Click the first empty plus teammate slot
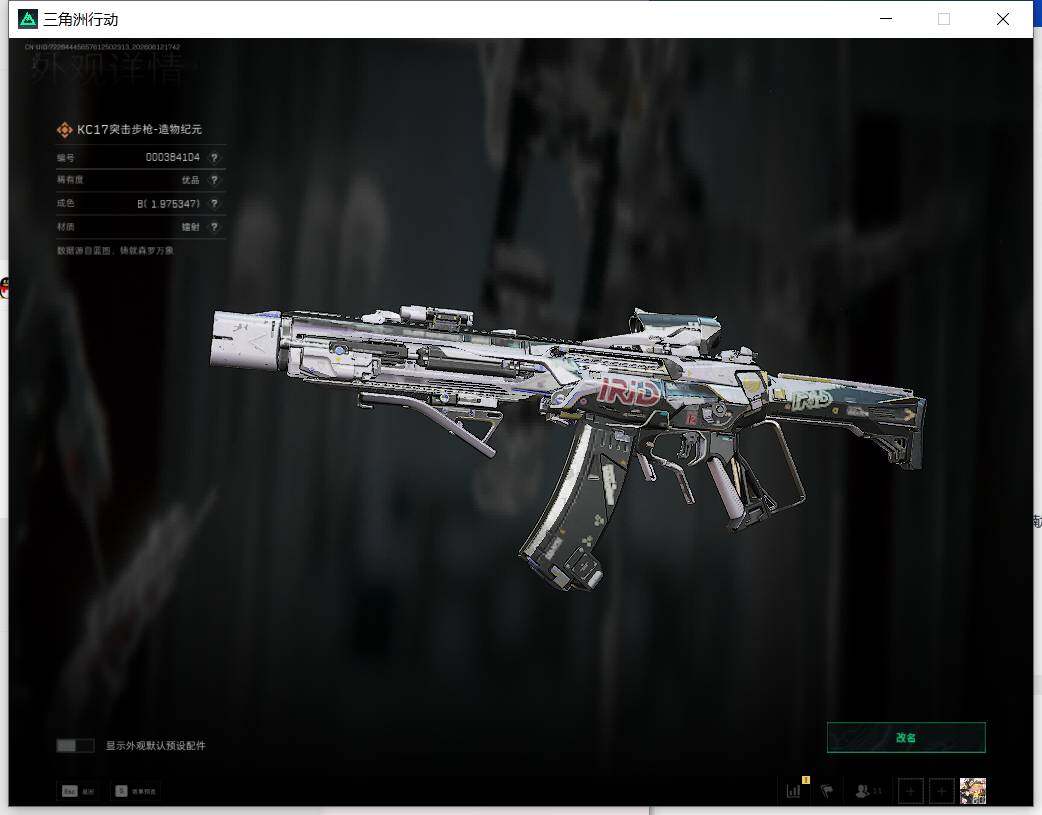This screenshot has width=1042, height=815. 910,791
